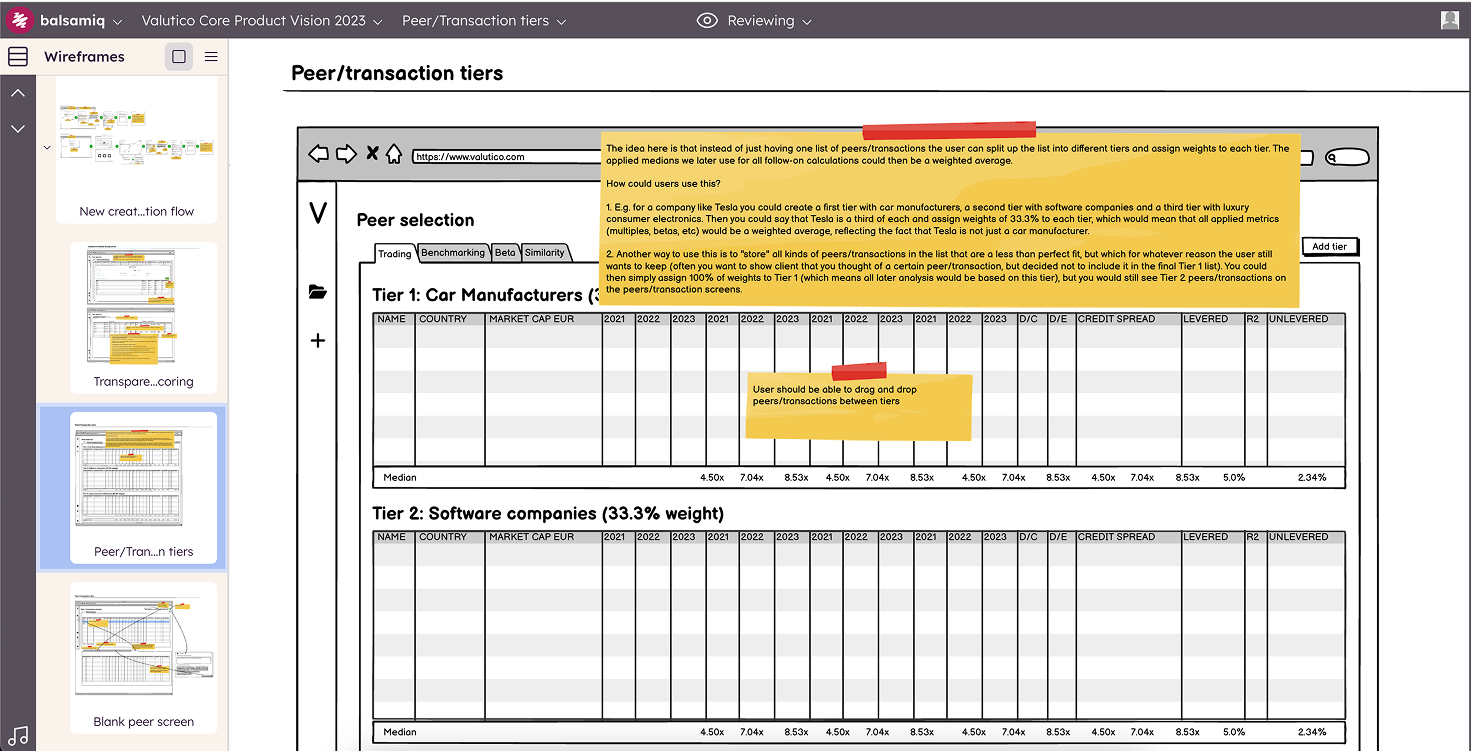Click the plus icon in mockup sidebar
The height and width of the screenshot is (751, 1471).
(x=318, y=341)
